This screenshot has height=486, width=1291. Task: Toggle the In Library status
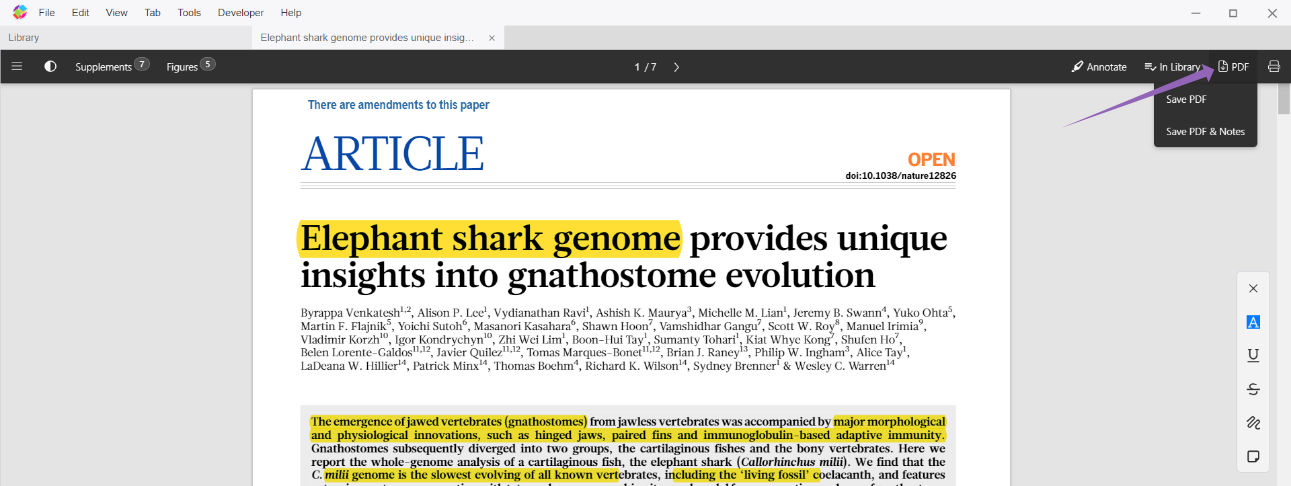pyautogui.click(x=1172, y=67)
